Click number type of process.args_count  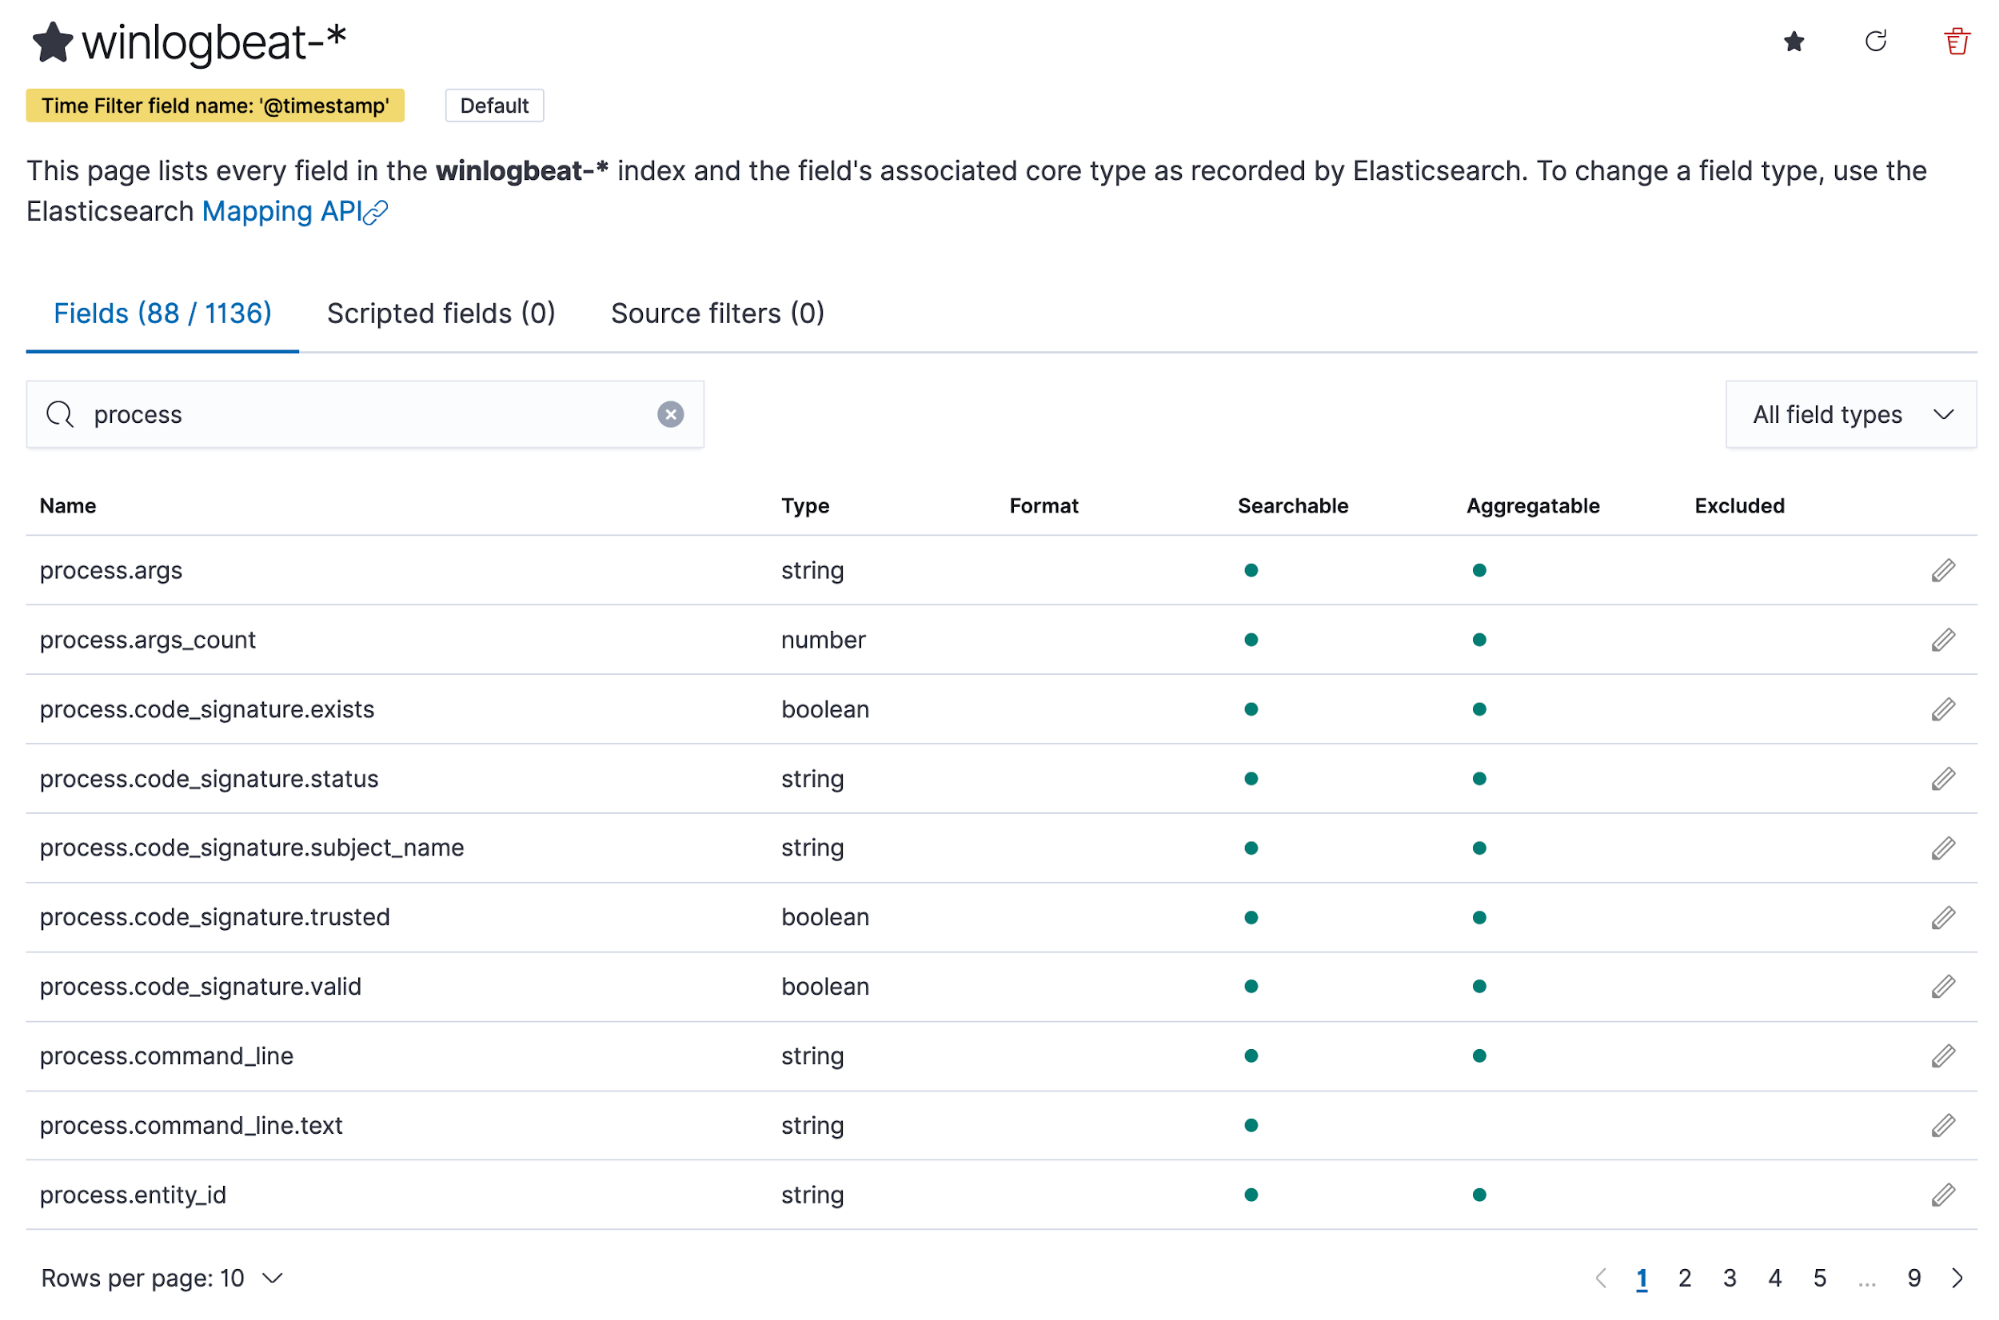(823, 640)
